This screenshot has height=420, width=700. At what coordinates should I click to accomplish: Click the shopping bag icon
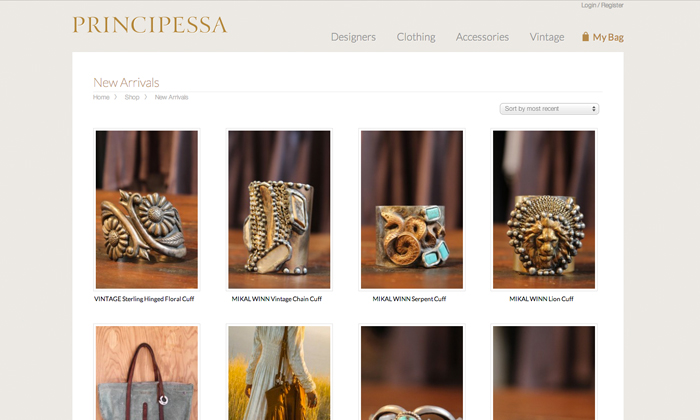(x=585, y=37)
